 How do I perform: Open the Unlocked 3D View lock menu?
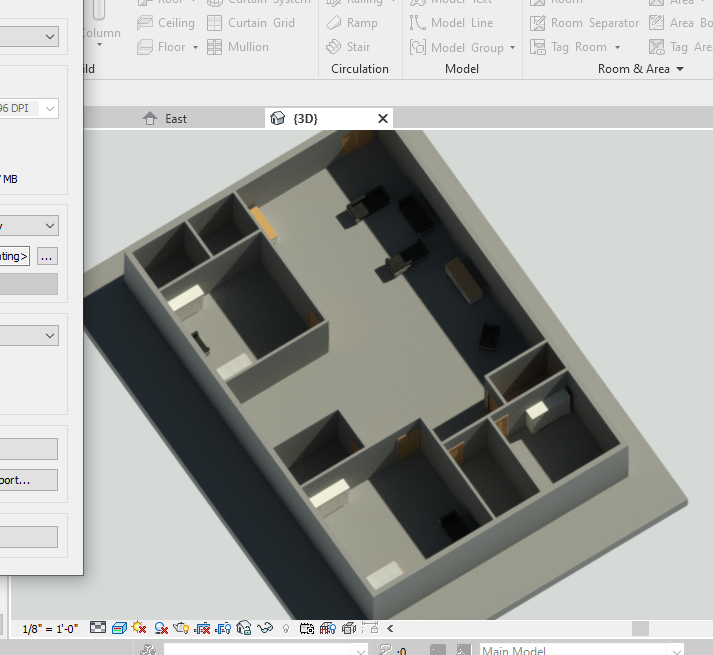coord(244,628)
